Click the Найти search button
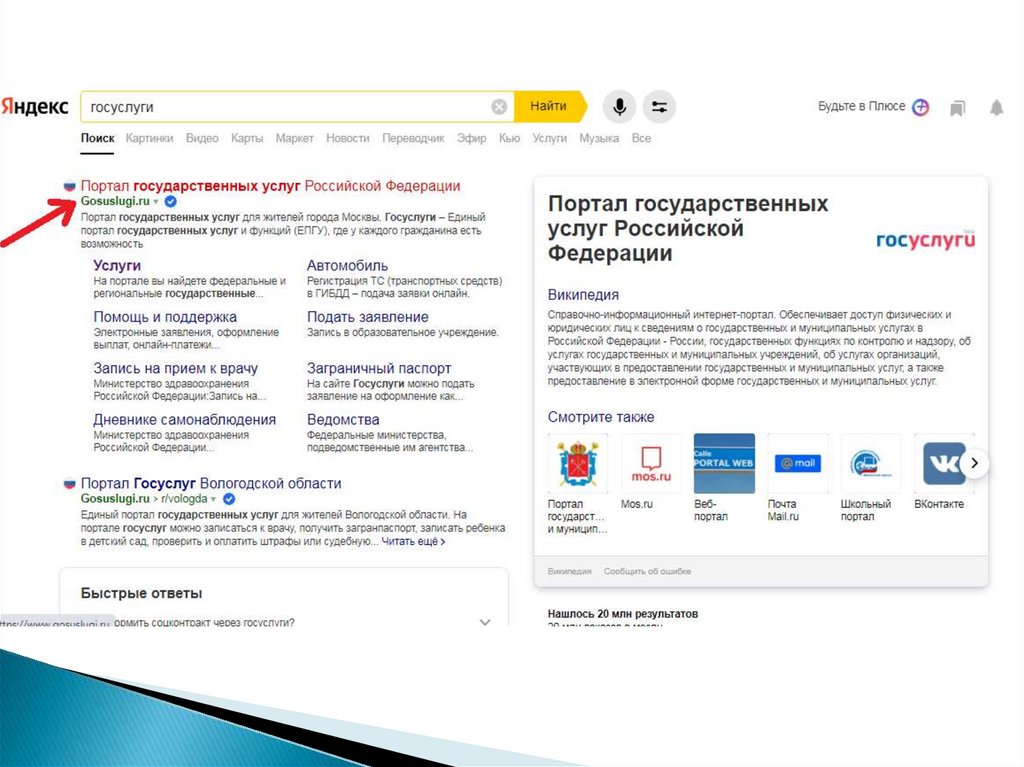1024x767 pixels. (x=550, y=106)
